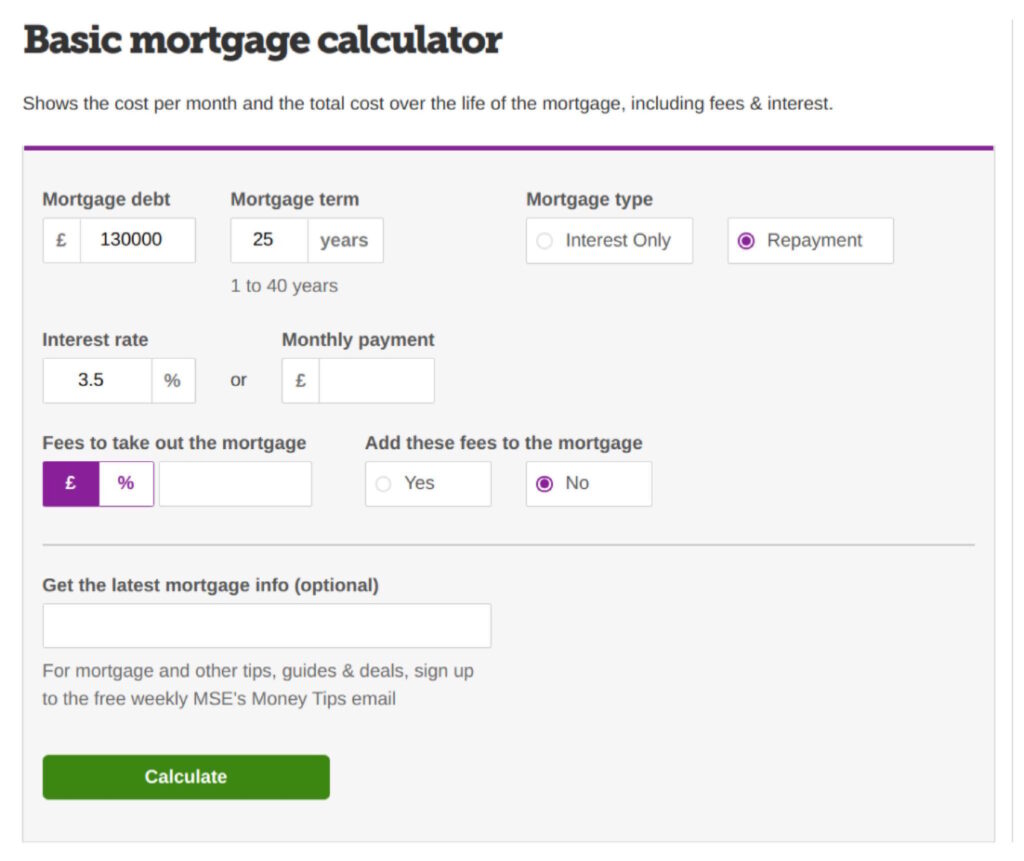
Task: Click the Monthly payment input field
Action: (376, 380)
